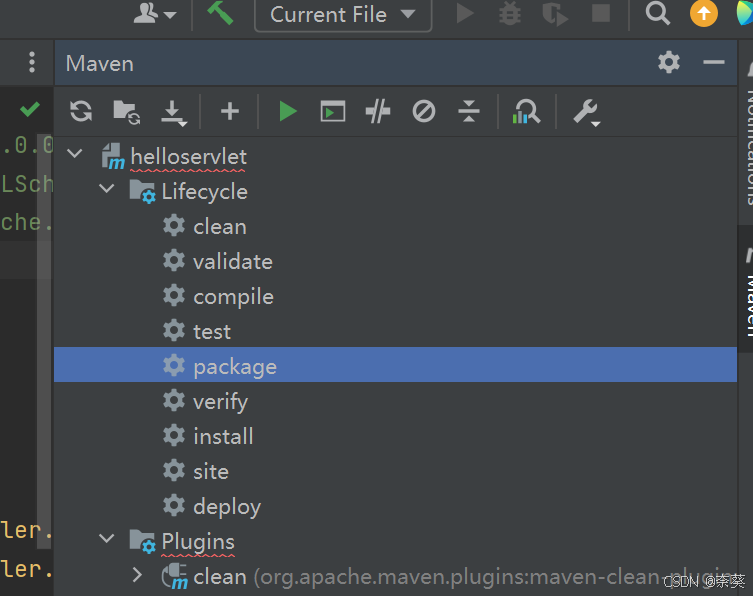
Task: Collapse the helloservlet project node
Action: coord(75,154)
